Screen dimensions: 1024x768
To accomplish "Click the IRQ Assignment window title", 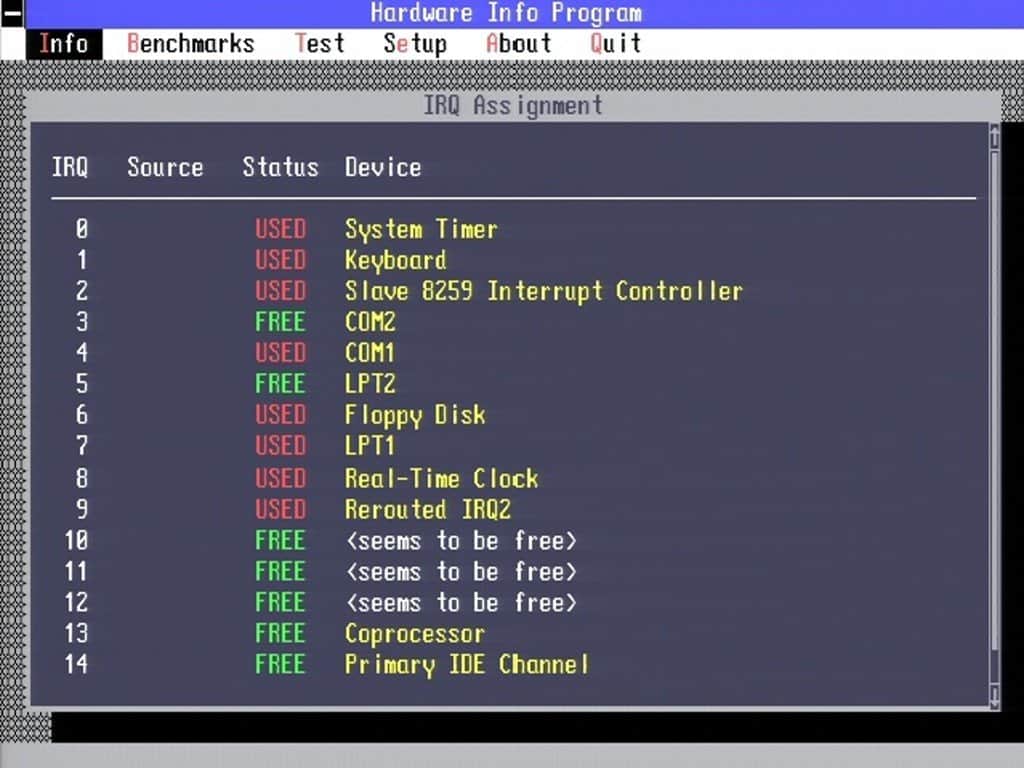I will point(513,106).
